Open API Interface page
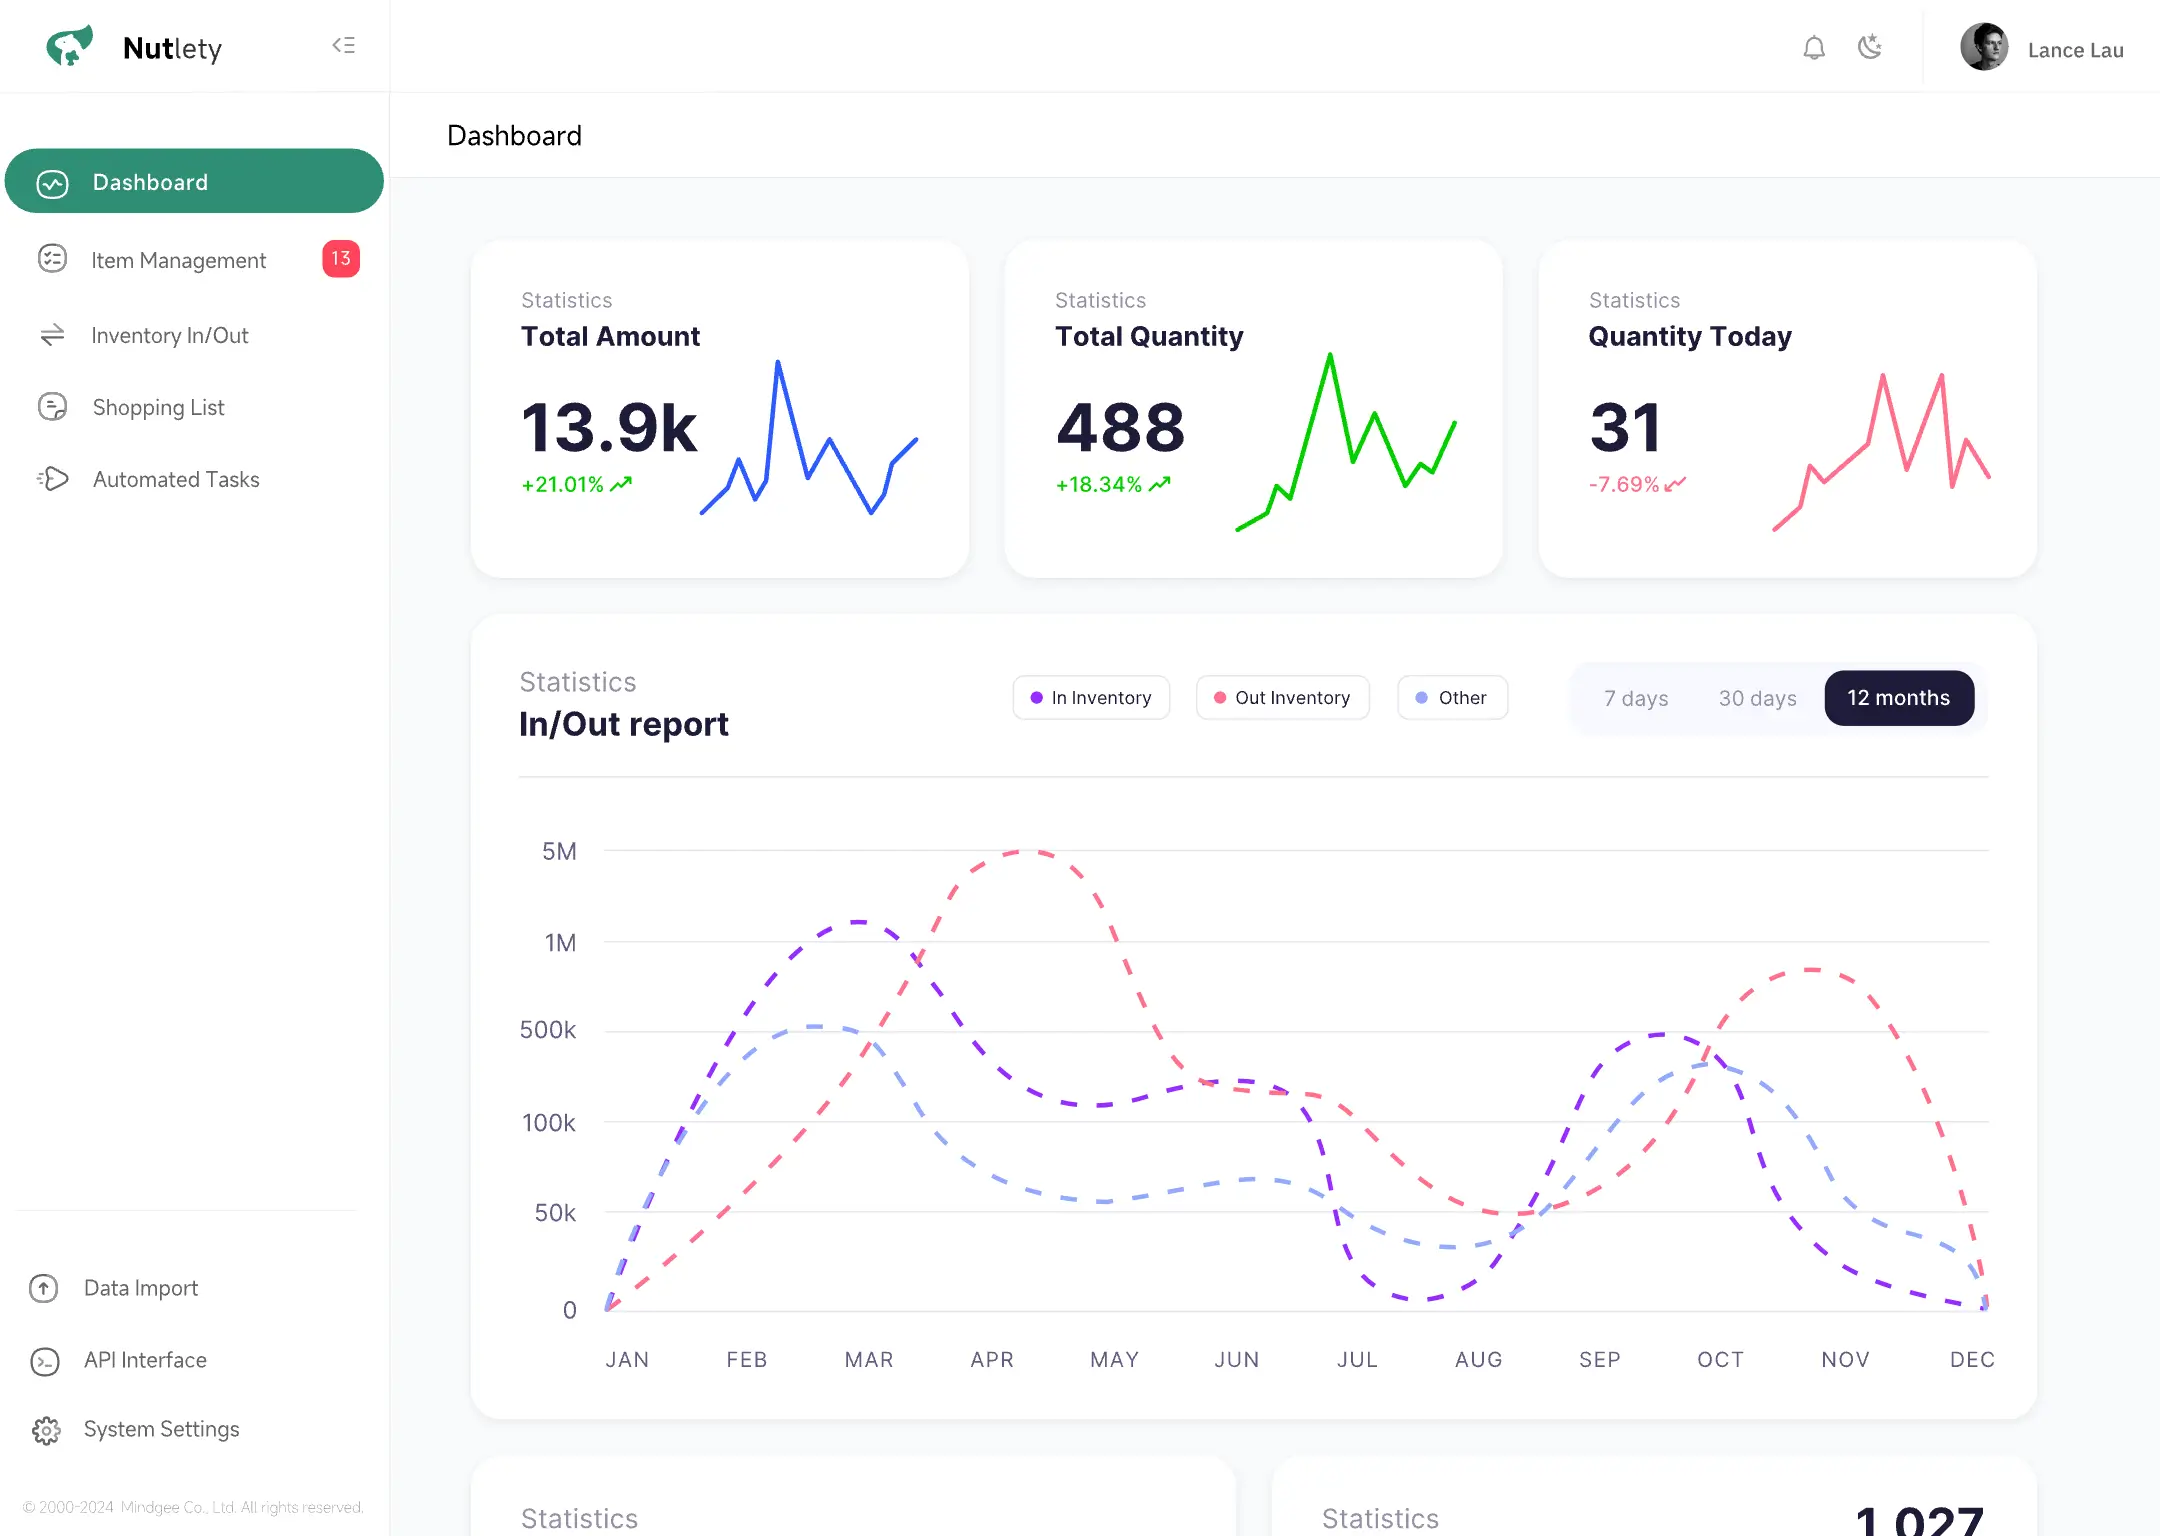Image resolution: width=2160 pixels, height=1536 pixels. coord(145,1360)
